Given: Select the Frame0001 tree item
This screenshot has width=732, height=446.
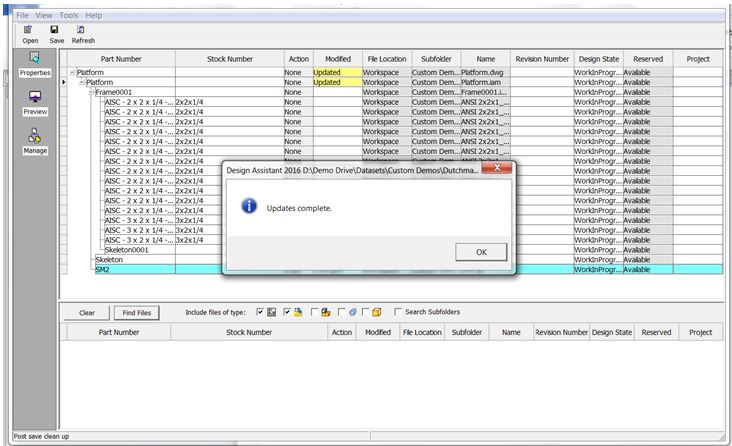Looking at the screenshot, I should pyautogui.click(x=114, y=92).
